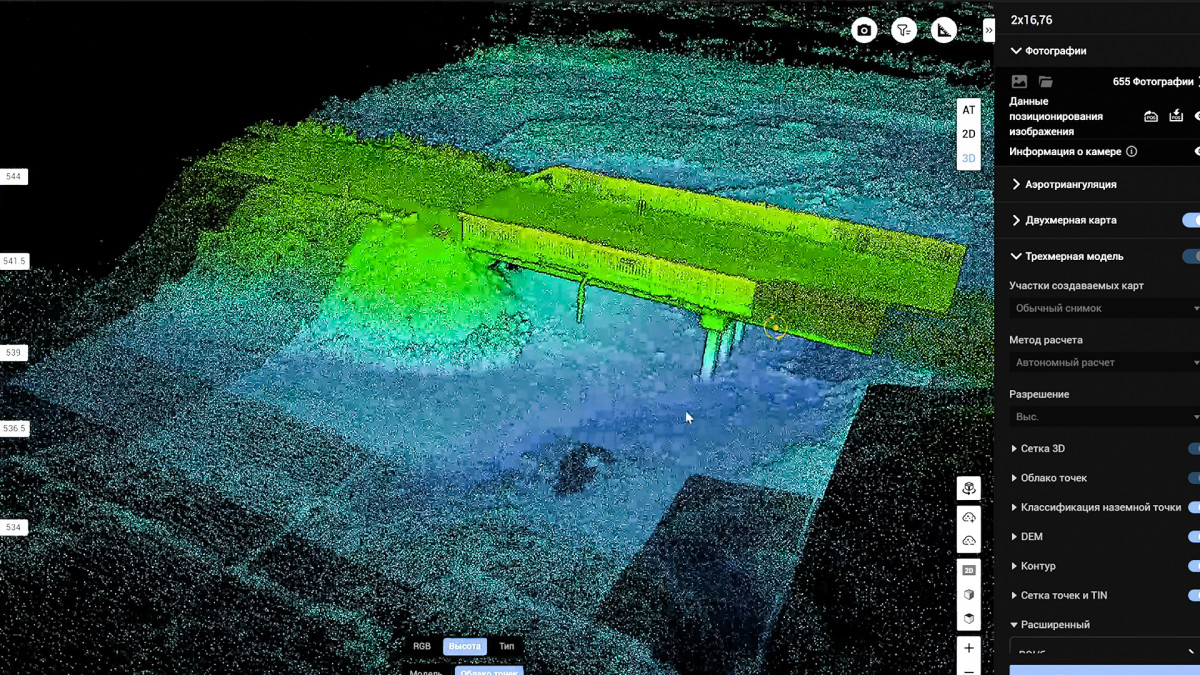Select Тип coloring mode
This screenshot has height=675, width=1200.
point(507,646)
